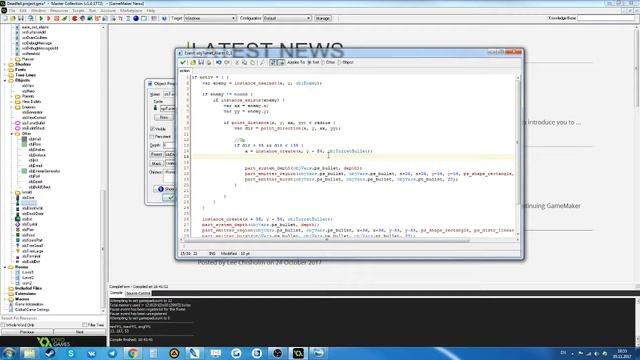This screenshot has width=640, height=360.
Task: Select the Self radio button in Applies To
Action: pos(309,62)
